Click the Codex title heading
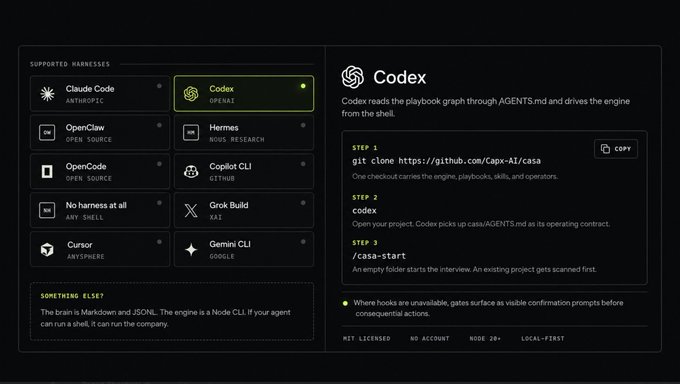 399,77
